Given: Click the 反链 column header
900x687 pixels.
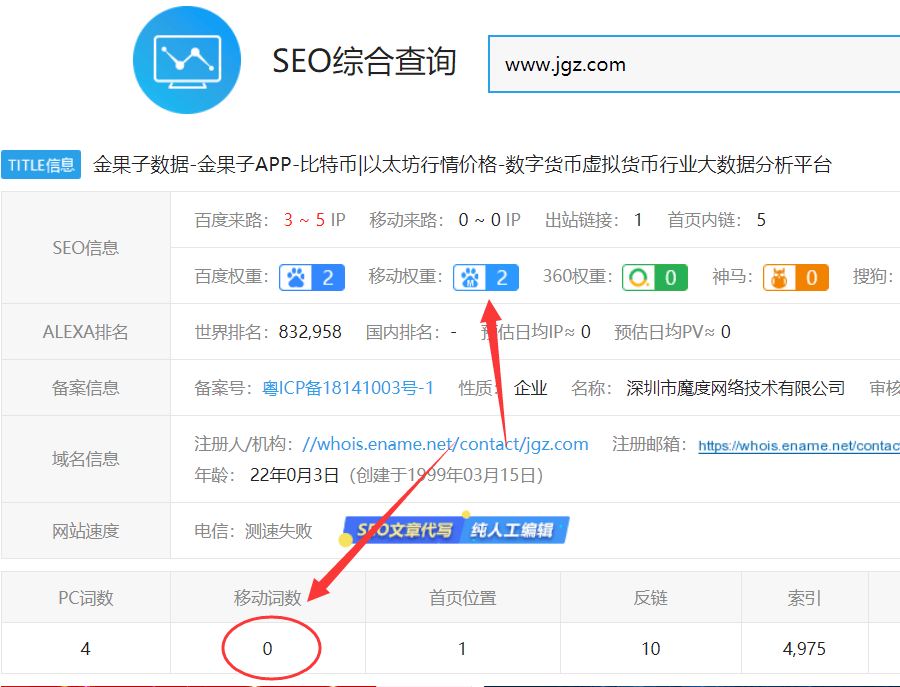Looking at the screenshot, I should pos(650,598).
